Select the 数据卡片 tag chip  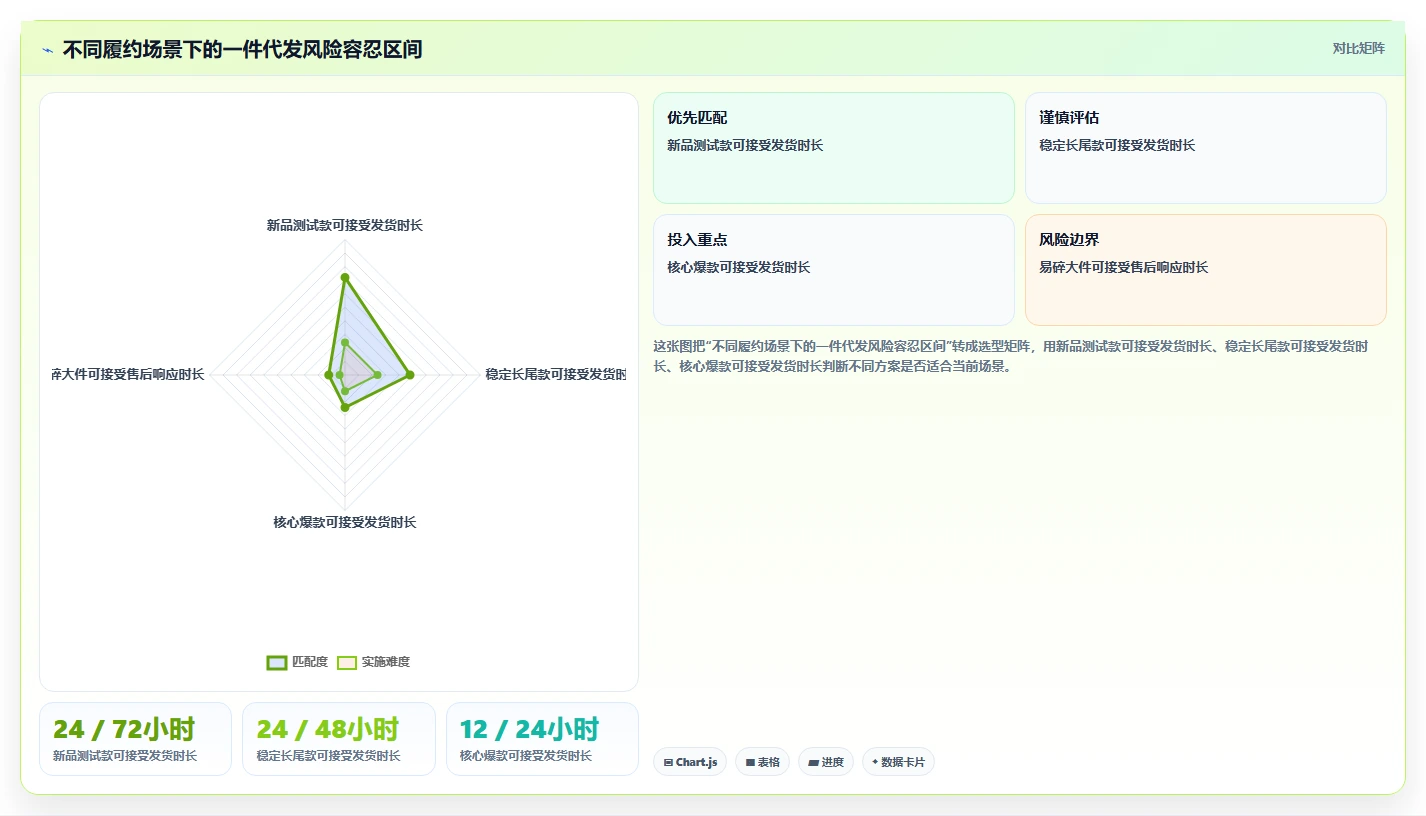click(898, 762)
